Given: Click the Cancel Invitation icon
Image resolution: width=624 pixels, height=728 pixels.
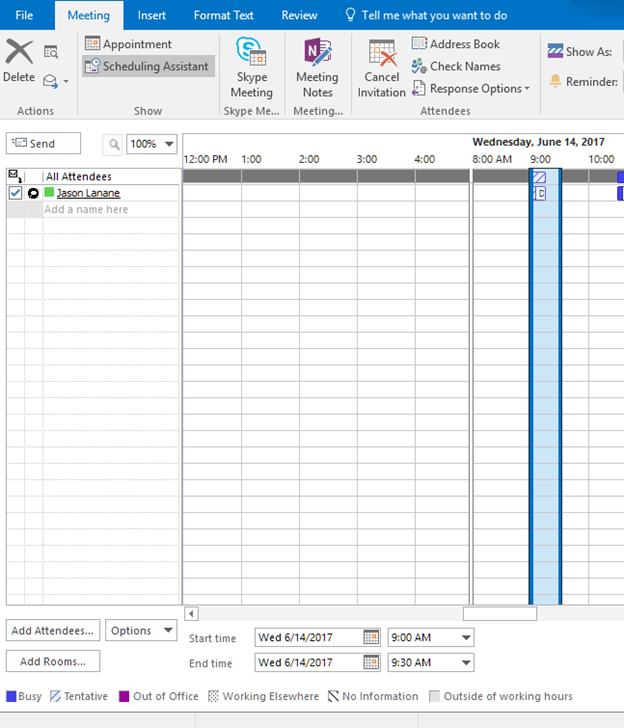Looking at the screenshot, I should click(x=382, y=67).
